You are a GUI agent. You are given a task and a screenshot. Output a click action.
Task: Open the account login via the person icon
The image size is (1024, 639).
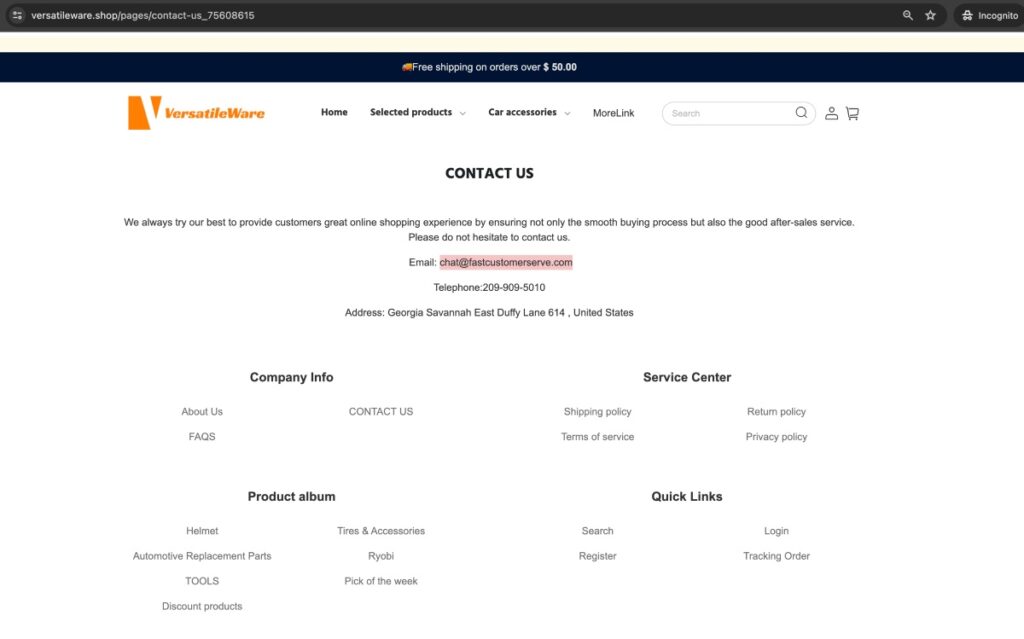(831, 113)
